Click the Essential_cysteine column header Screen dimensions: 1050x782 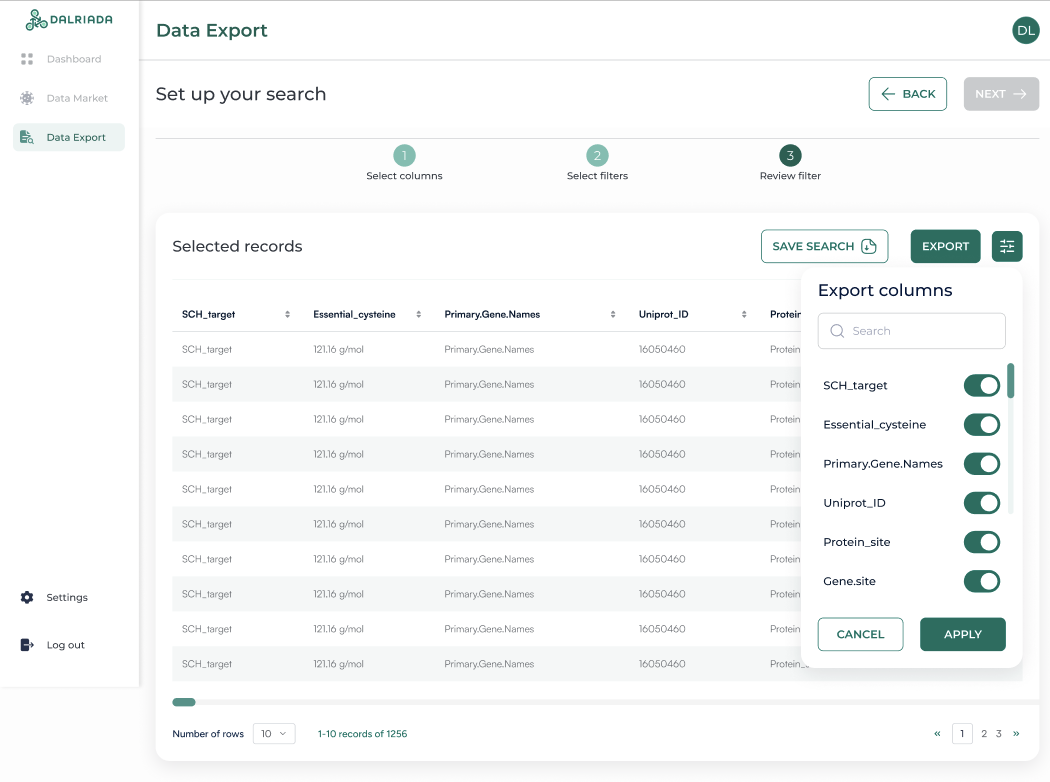(354, 314)
